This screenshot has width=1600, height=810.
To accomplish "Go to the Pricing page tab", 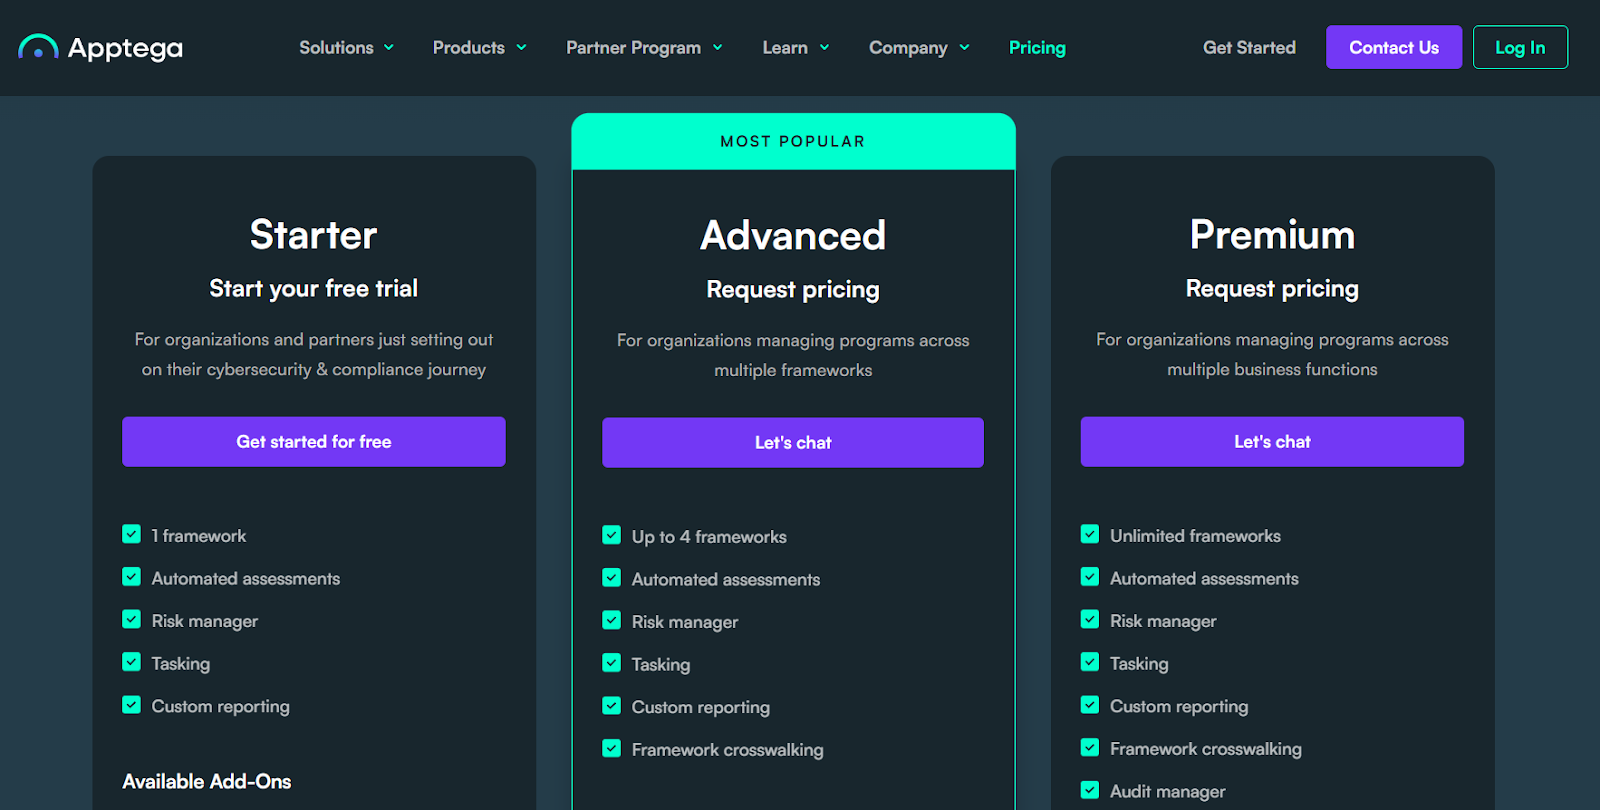I will click(x=1037, y=47).
